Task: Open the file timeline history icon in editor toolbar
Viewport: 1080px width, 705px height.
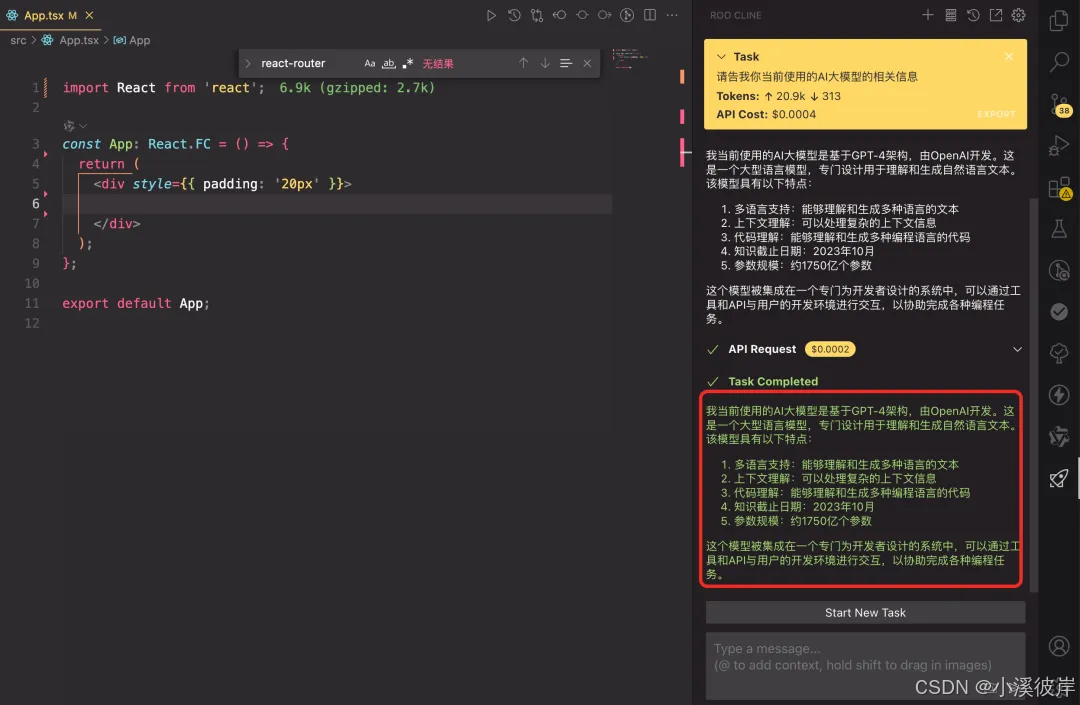Action: point(514,15)
